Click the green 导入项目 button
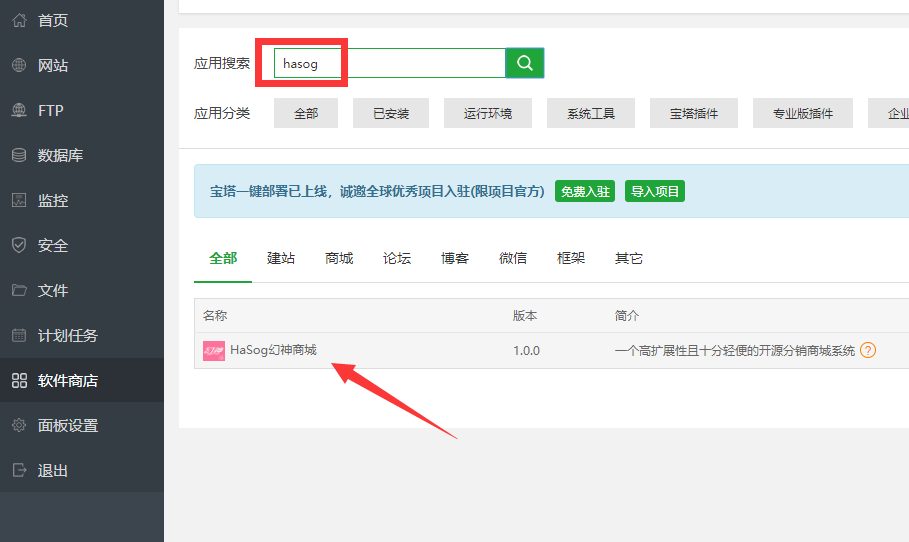 655,191
